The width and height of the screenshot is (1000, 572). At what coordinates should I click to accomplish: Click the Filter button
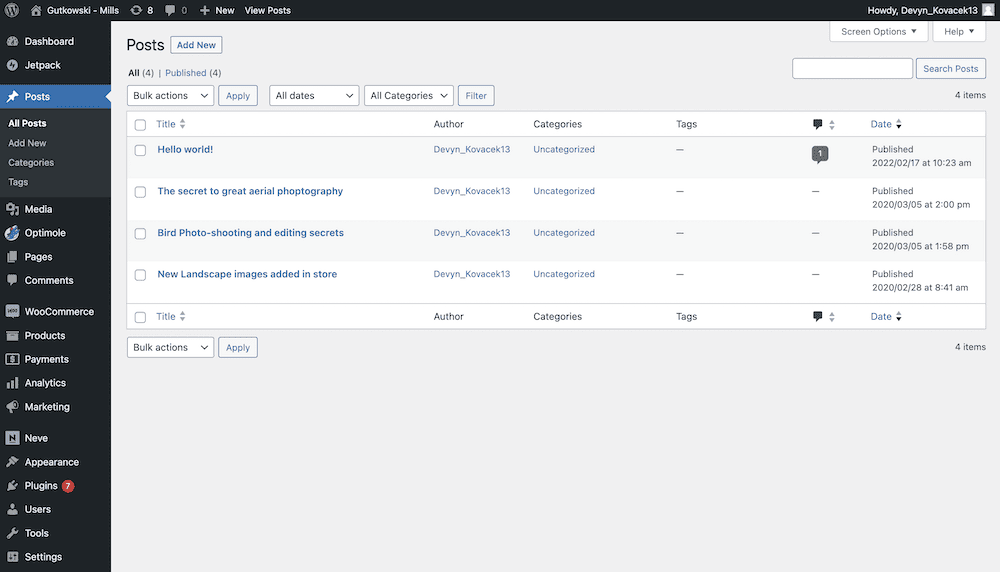tap(476, 96)
